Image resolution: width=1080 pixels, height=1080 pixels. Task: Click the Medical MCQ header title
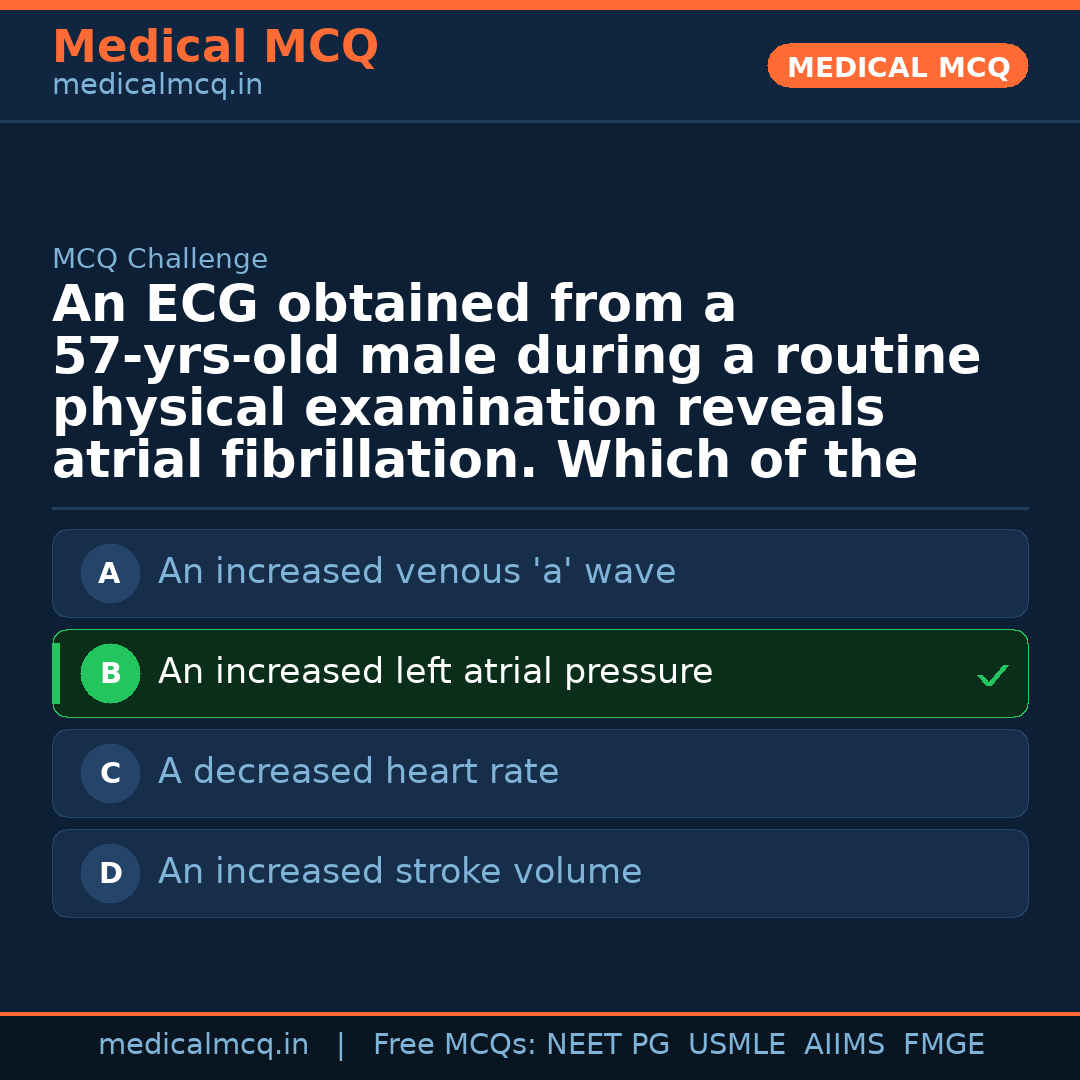(x=215, y=47)
